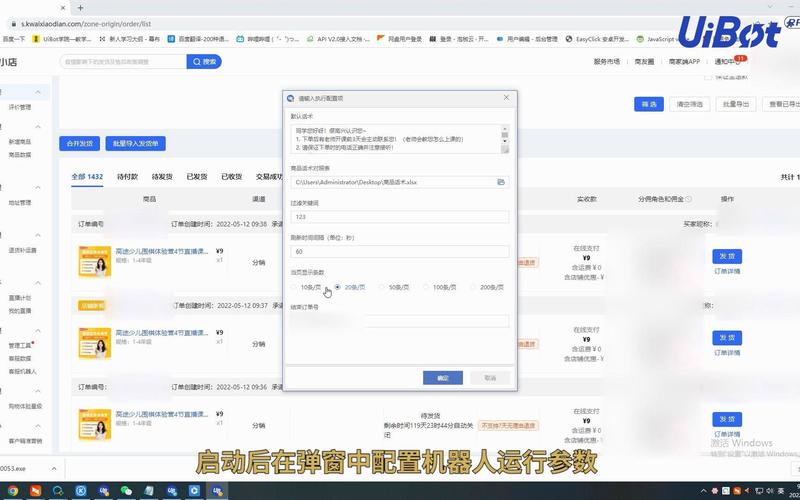800x500 pixels.
Task: Open 订单详情 link for first order
Action: click(727, 271)
